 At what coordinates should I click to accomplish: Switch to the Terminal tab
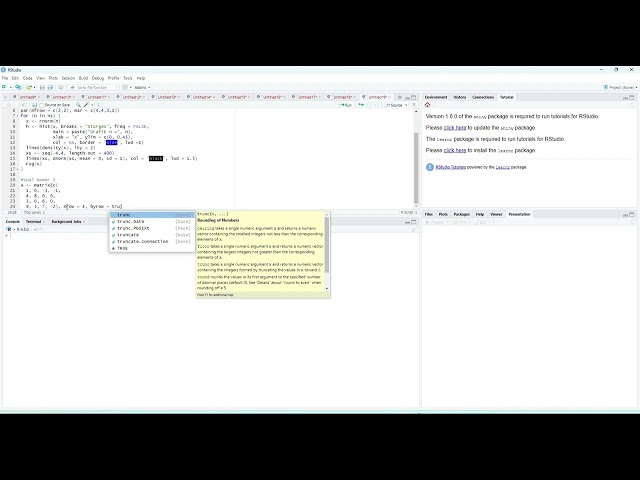pyautogui.click(x=33, y=222)
